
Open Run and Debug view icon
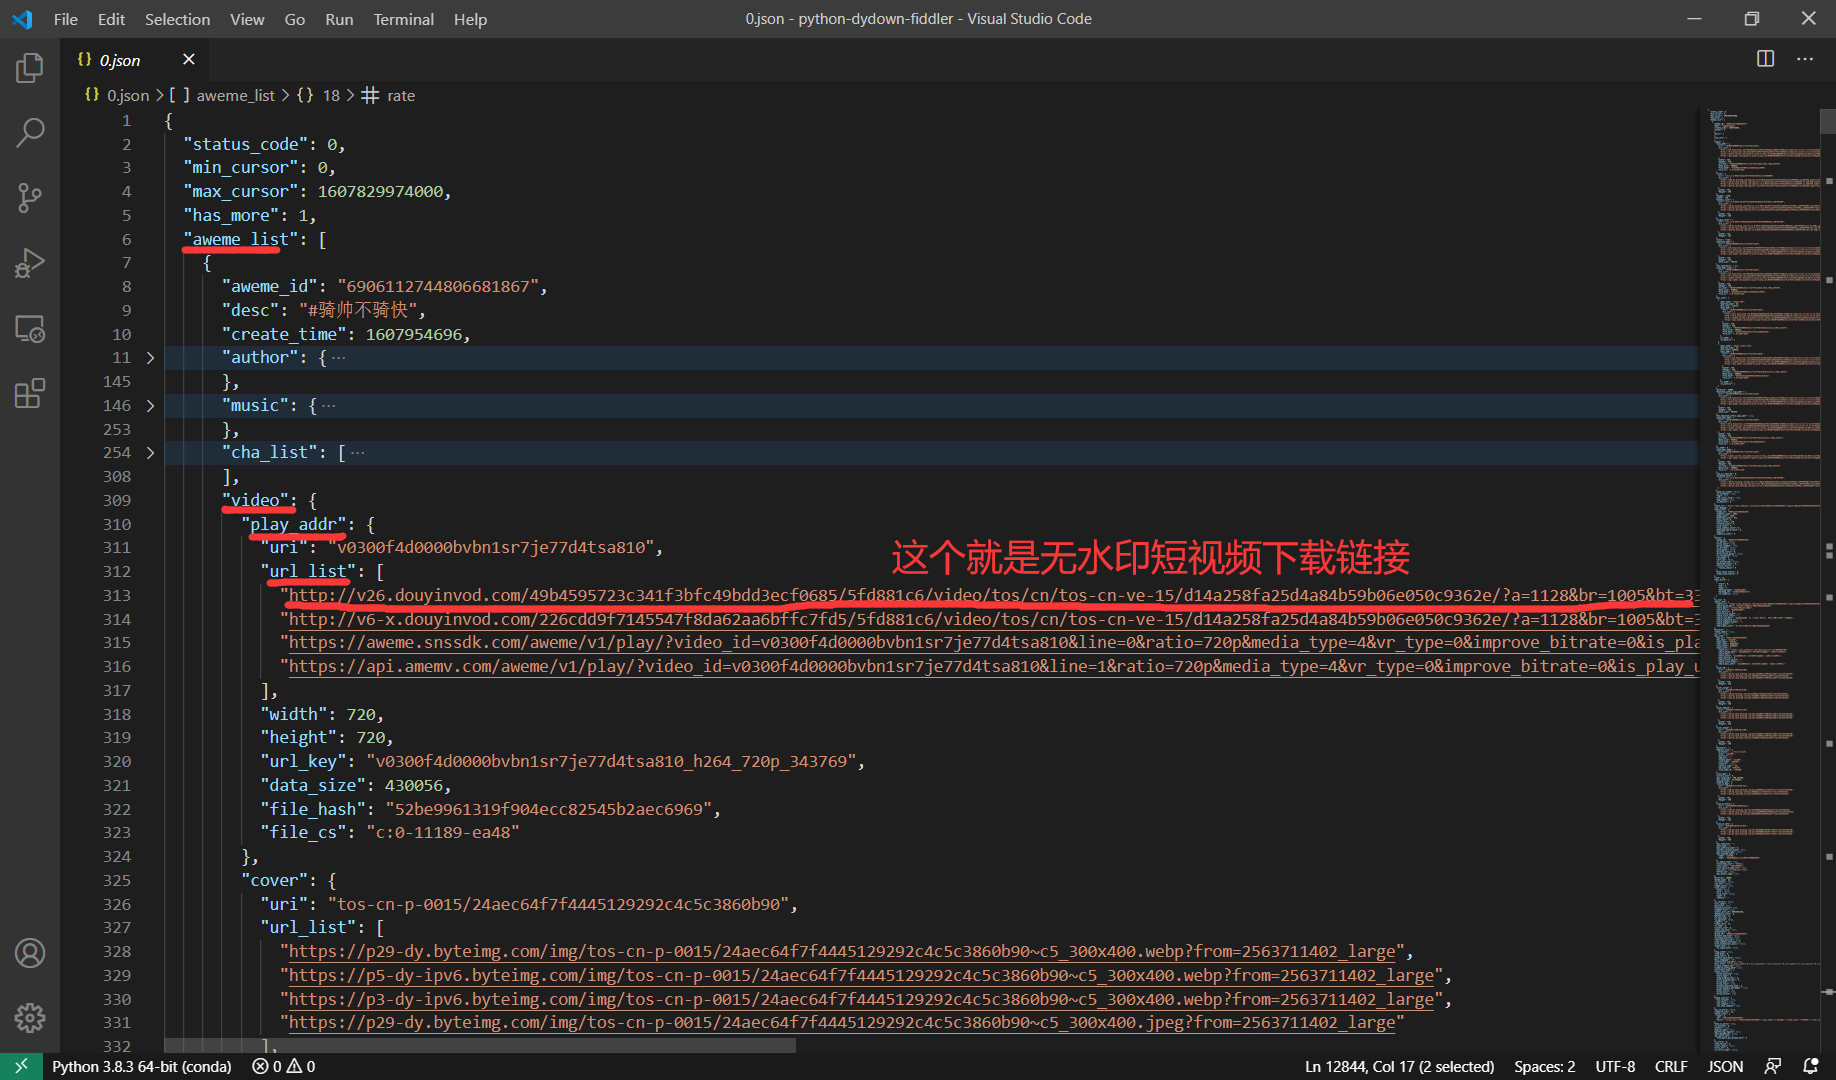click(x=30, y=263)
